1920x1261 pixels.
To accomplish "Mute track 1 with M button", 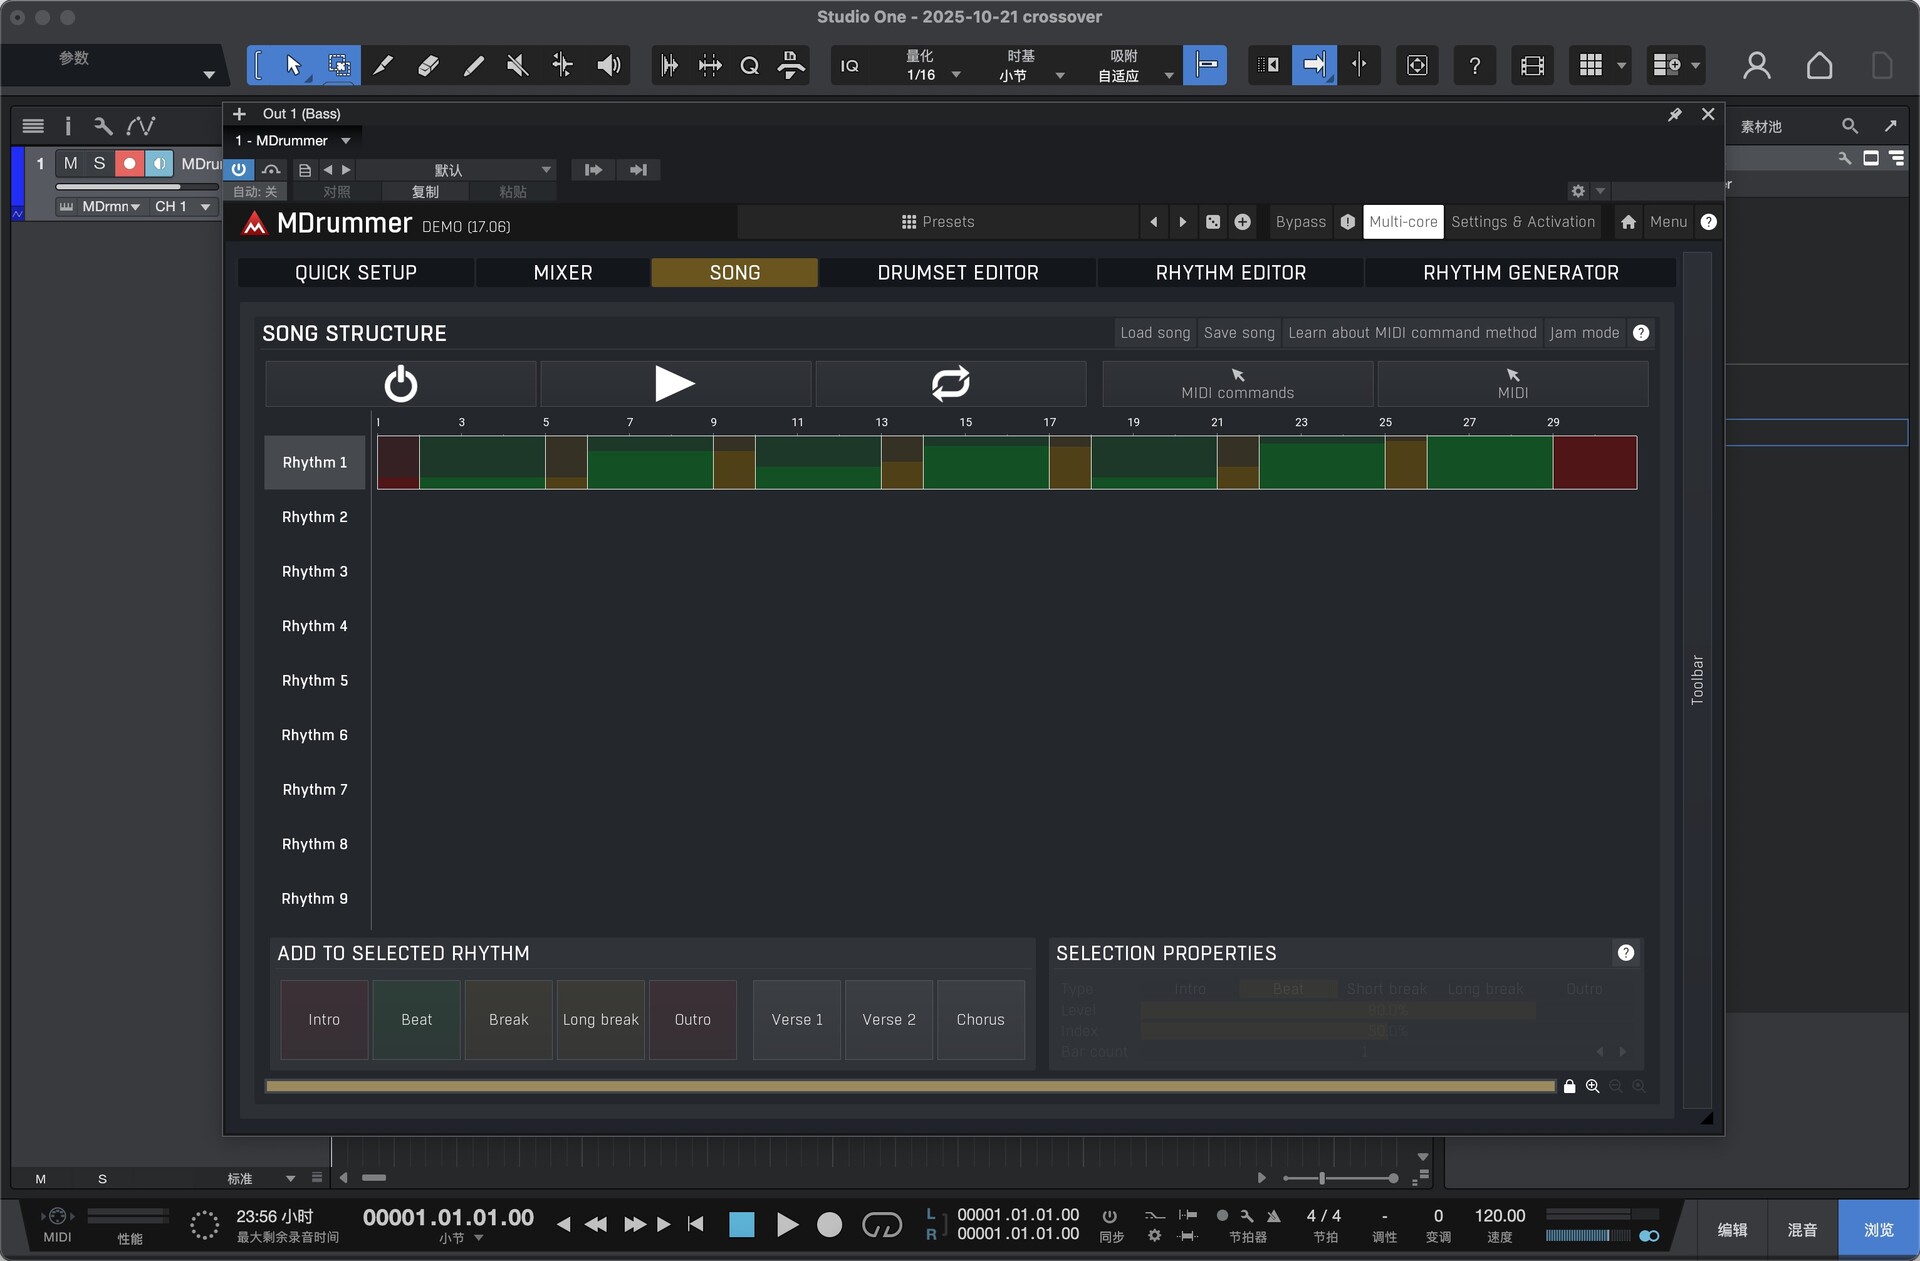I will (x=70, y=163).
